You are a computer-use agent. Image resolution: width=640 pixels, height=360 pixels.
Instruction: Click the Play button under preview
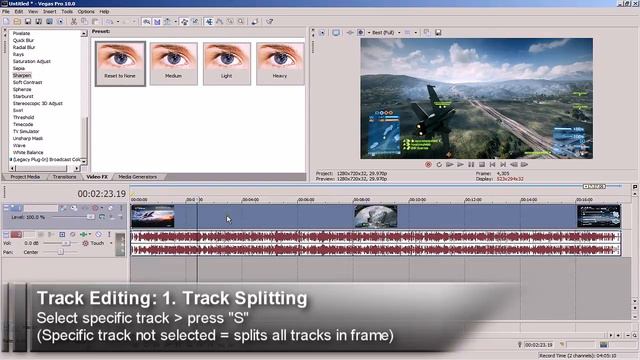460,164
